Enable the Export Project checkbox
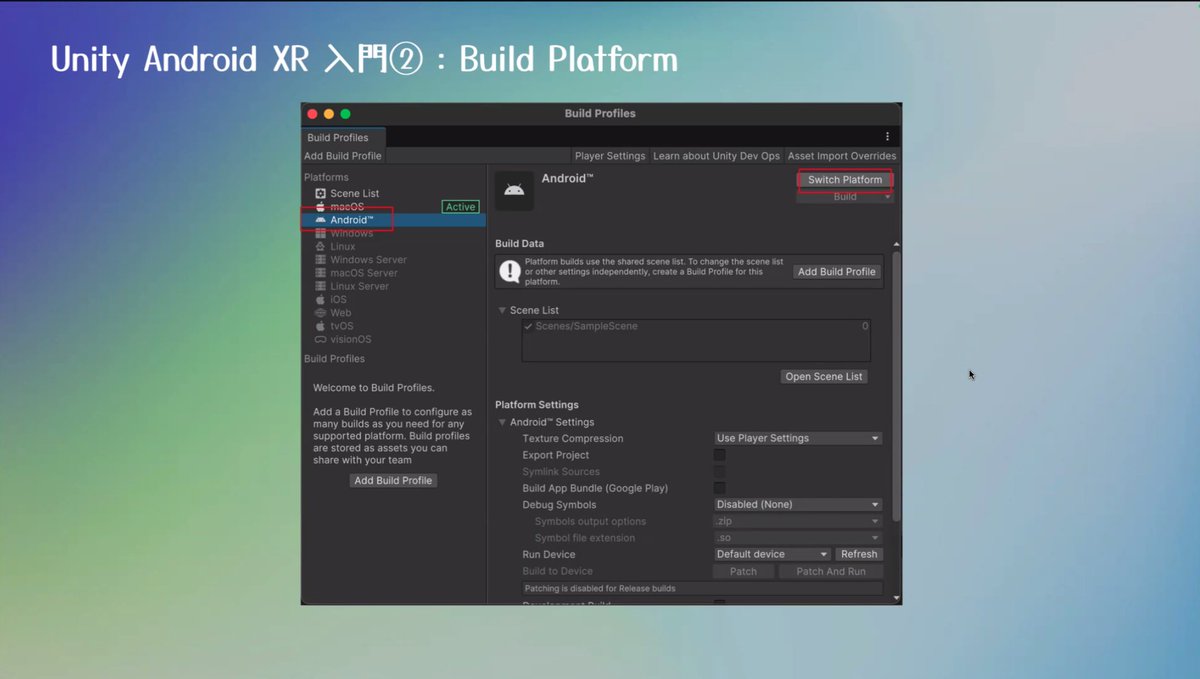 [x=718, y=454]
